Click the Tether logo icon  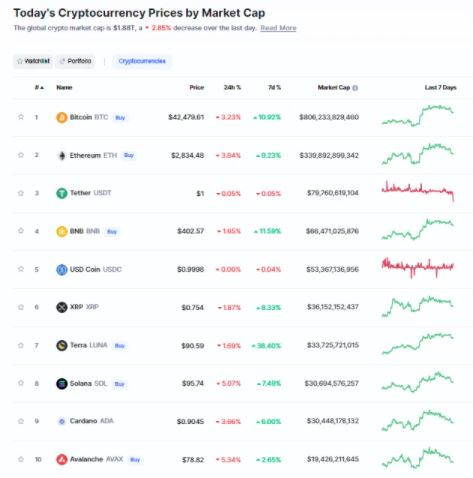[x=62, y=193]
